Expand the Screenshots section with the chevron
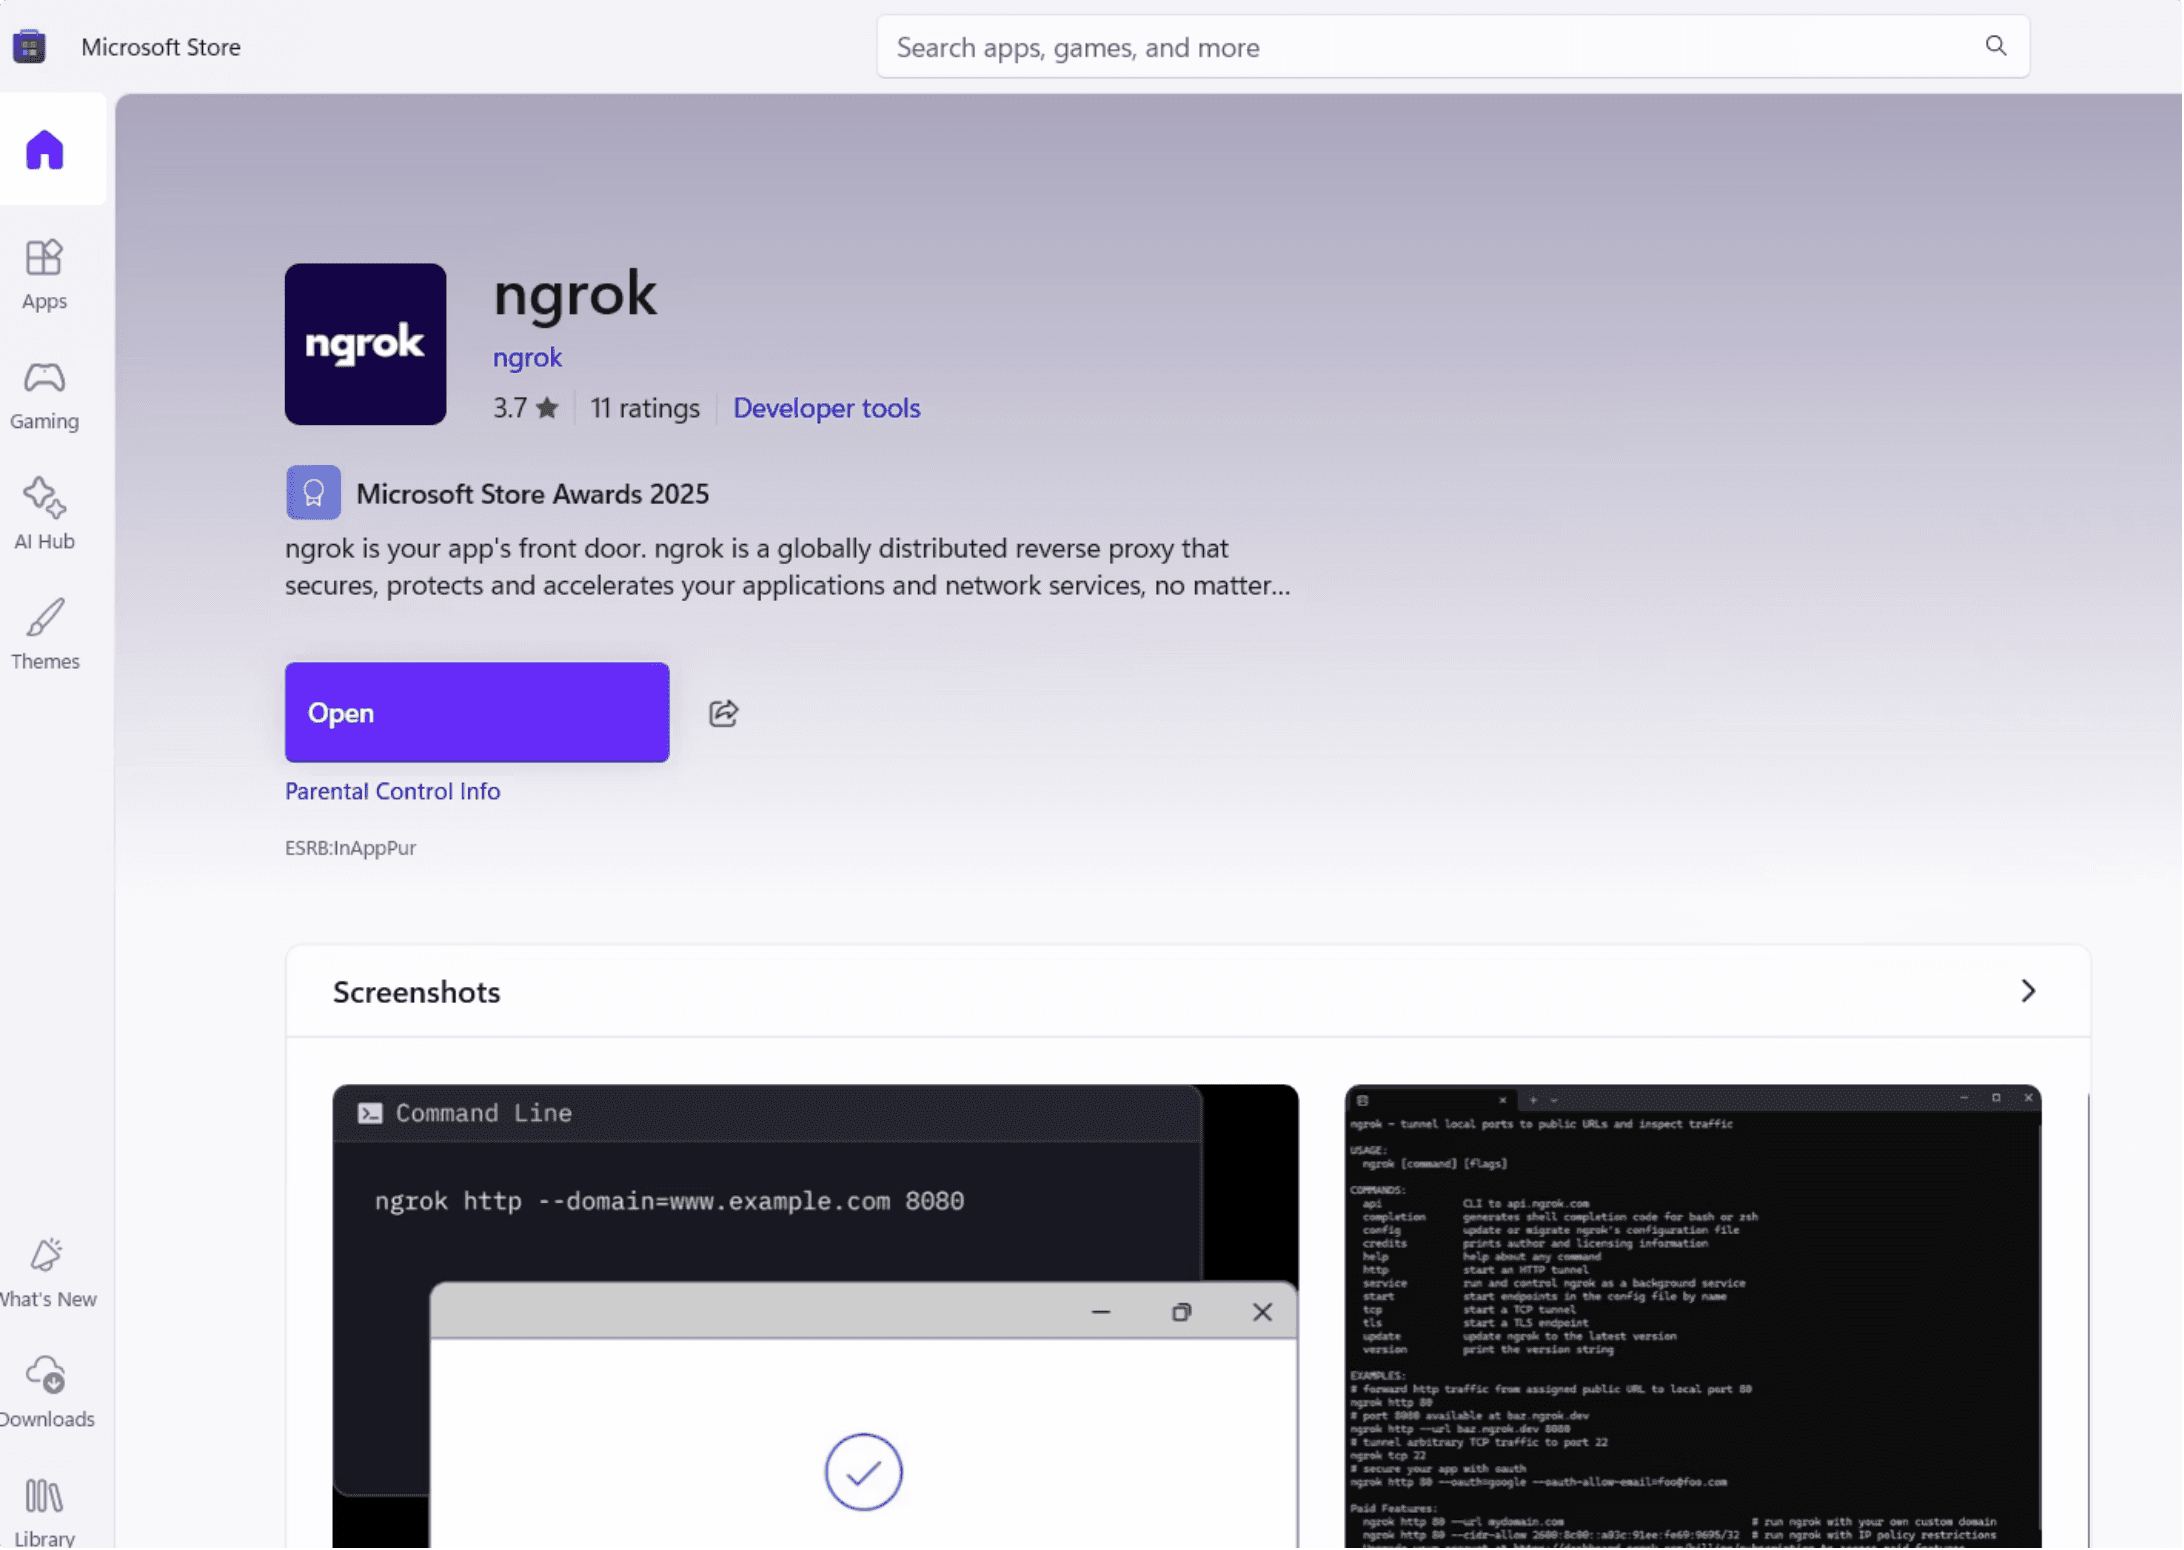2184x1550 pixels. (x=2029, y=991)
